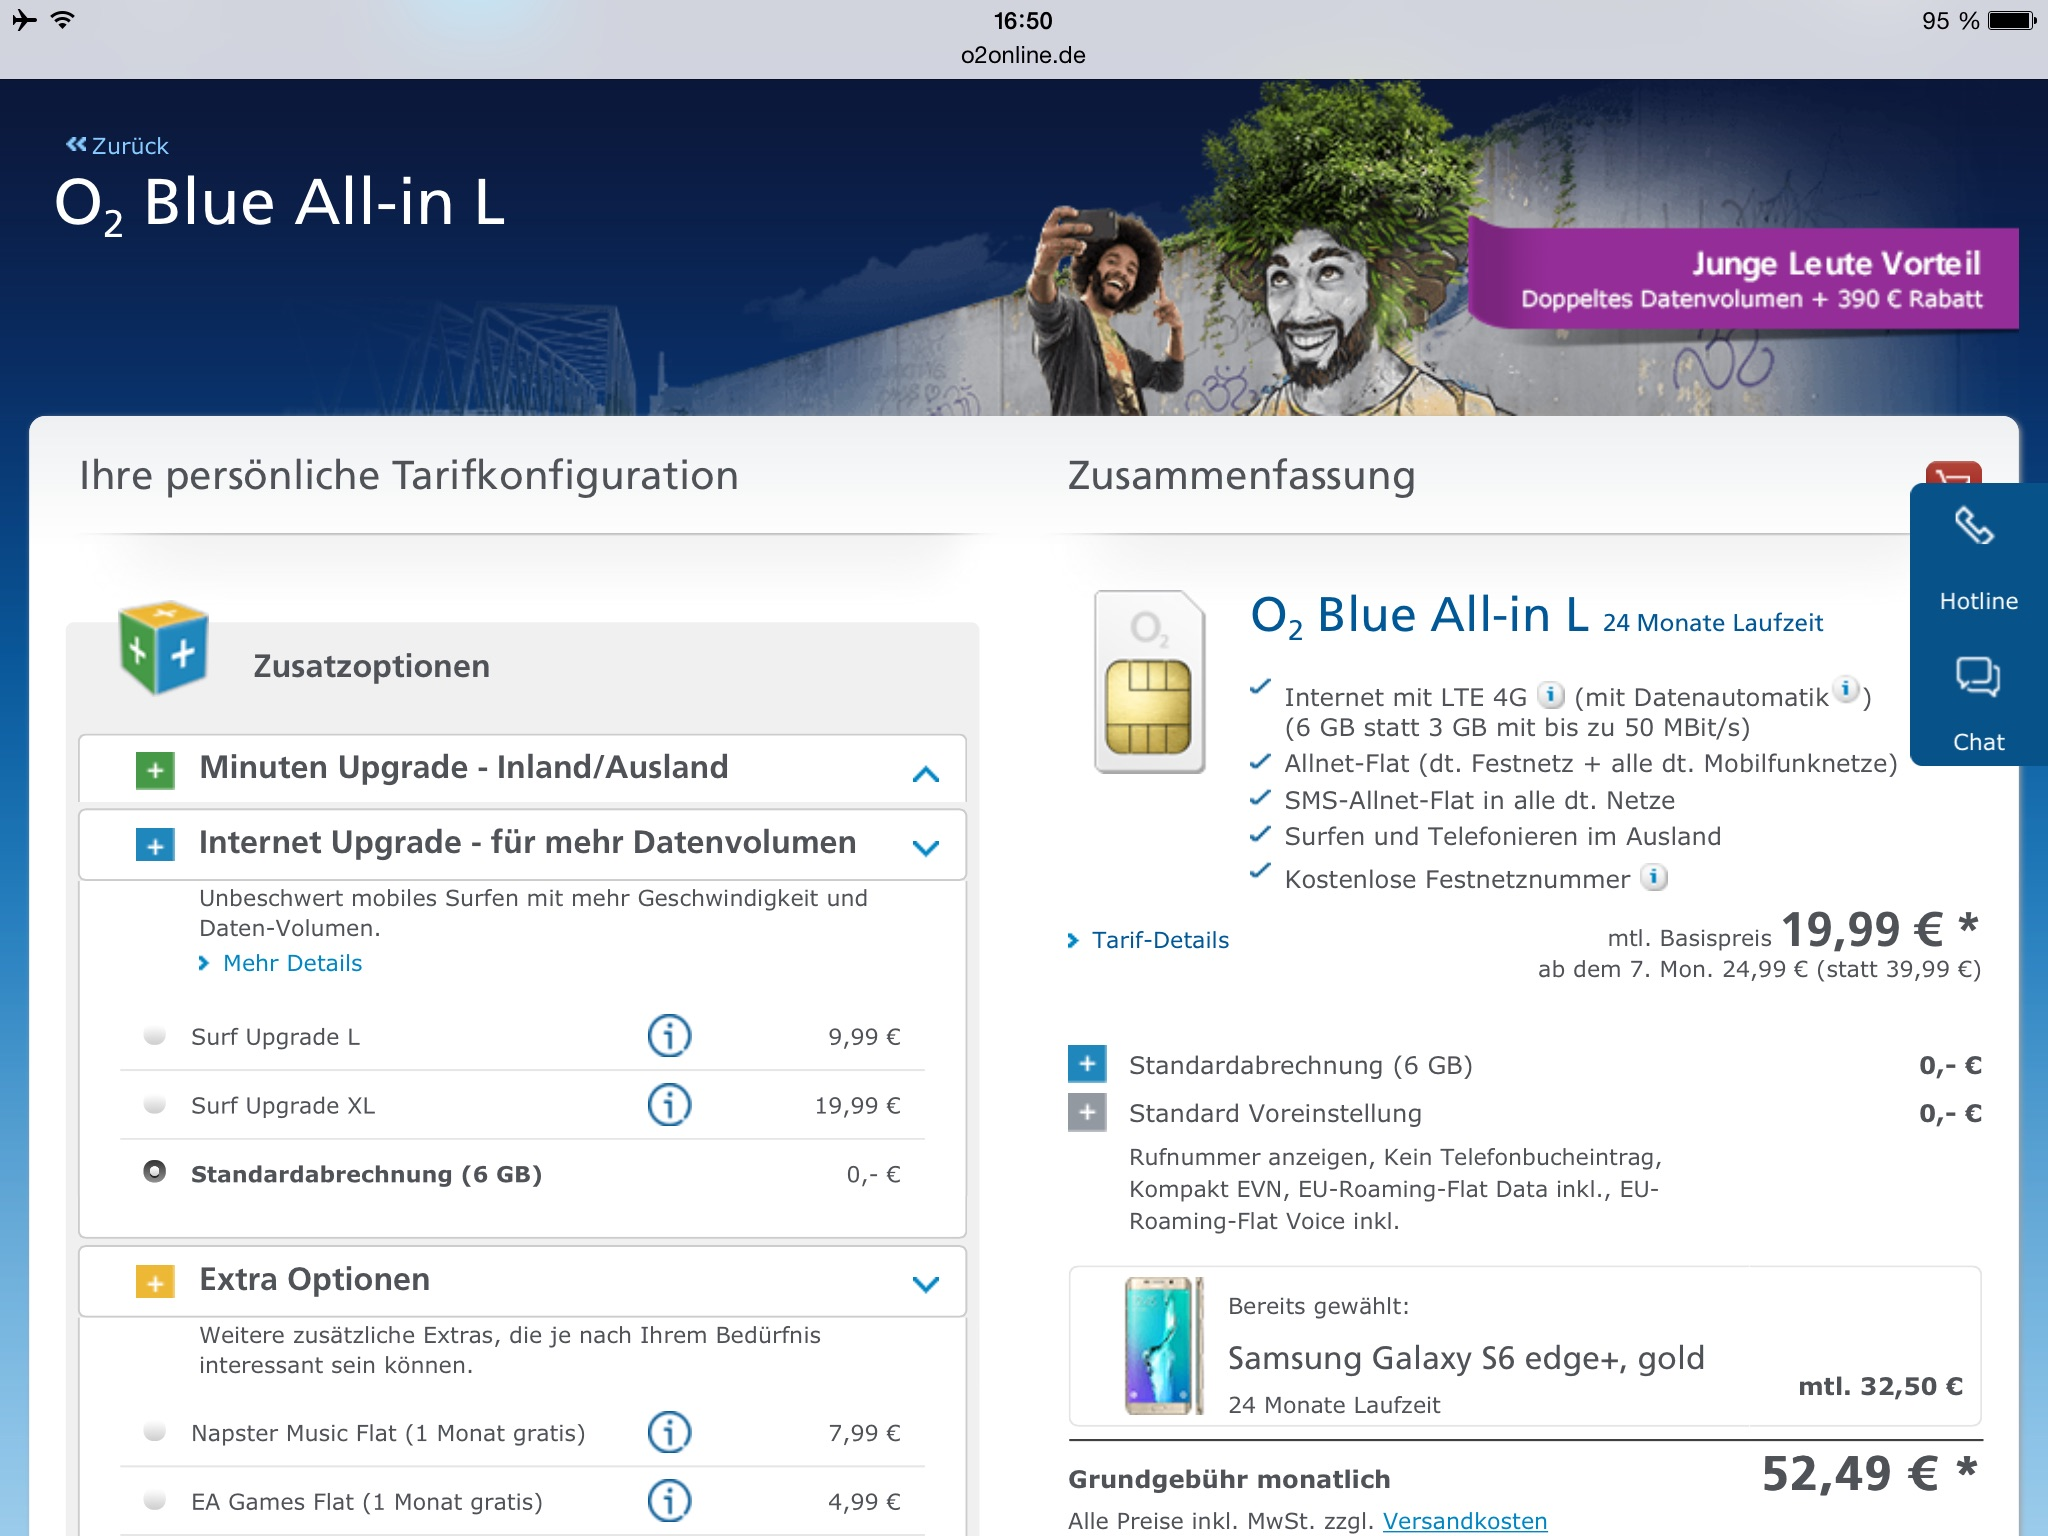Toggle the Extra Optionen section chevron

tap(926, 1284)
